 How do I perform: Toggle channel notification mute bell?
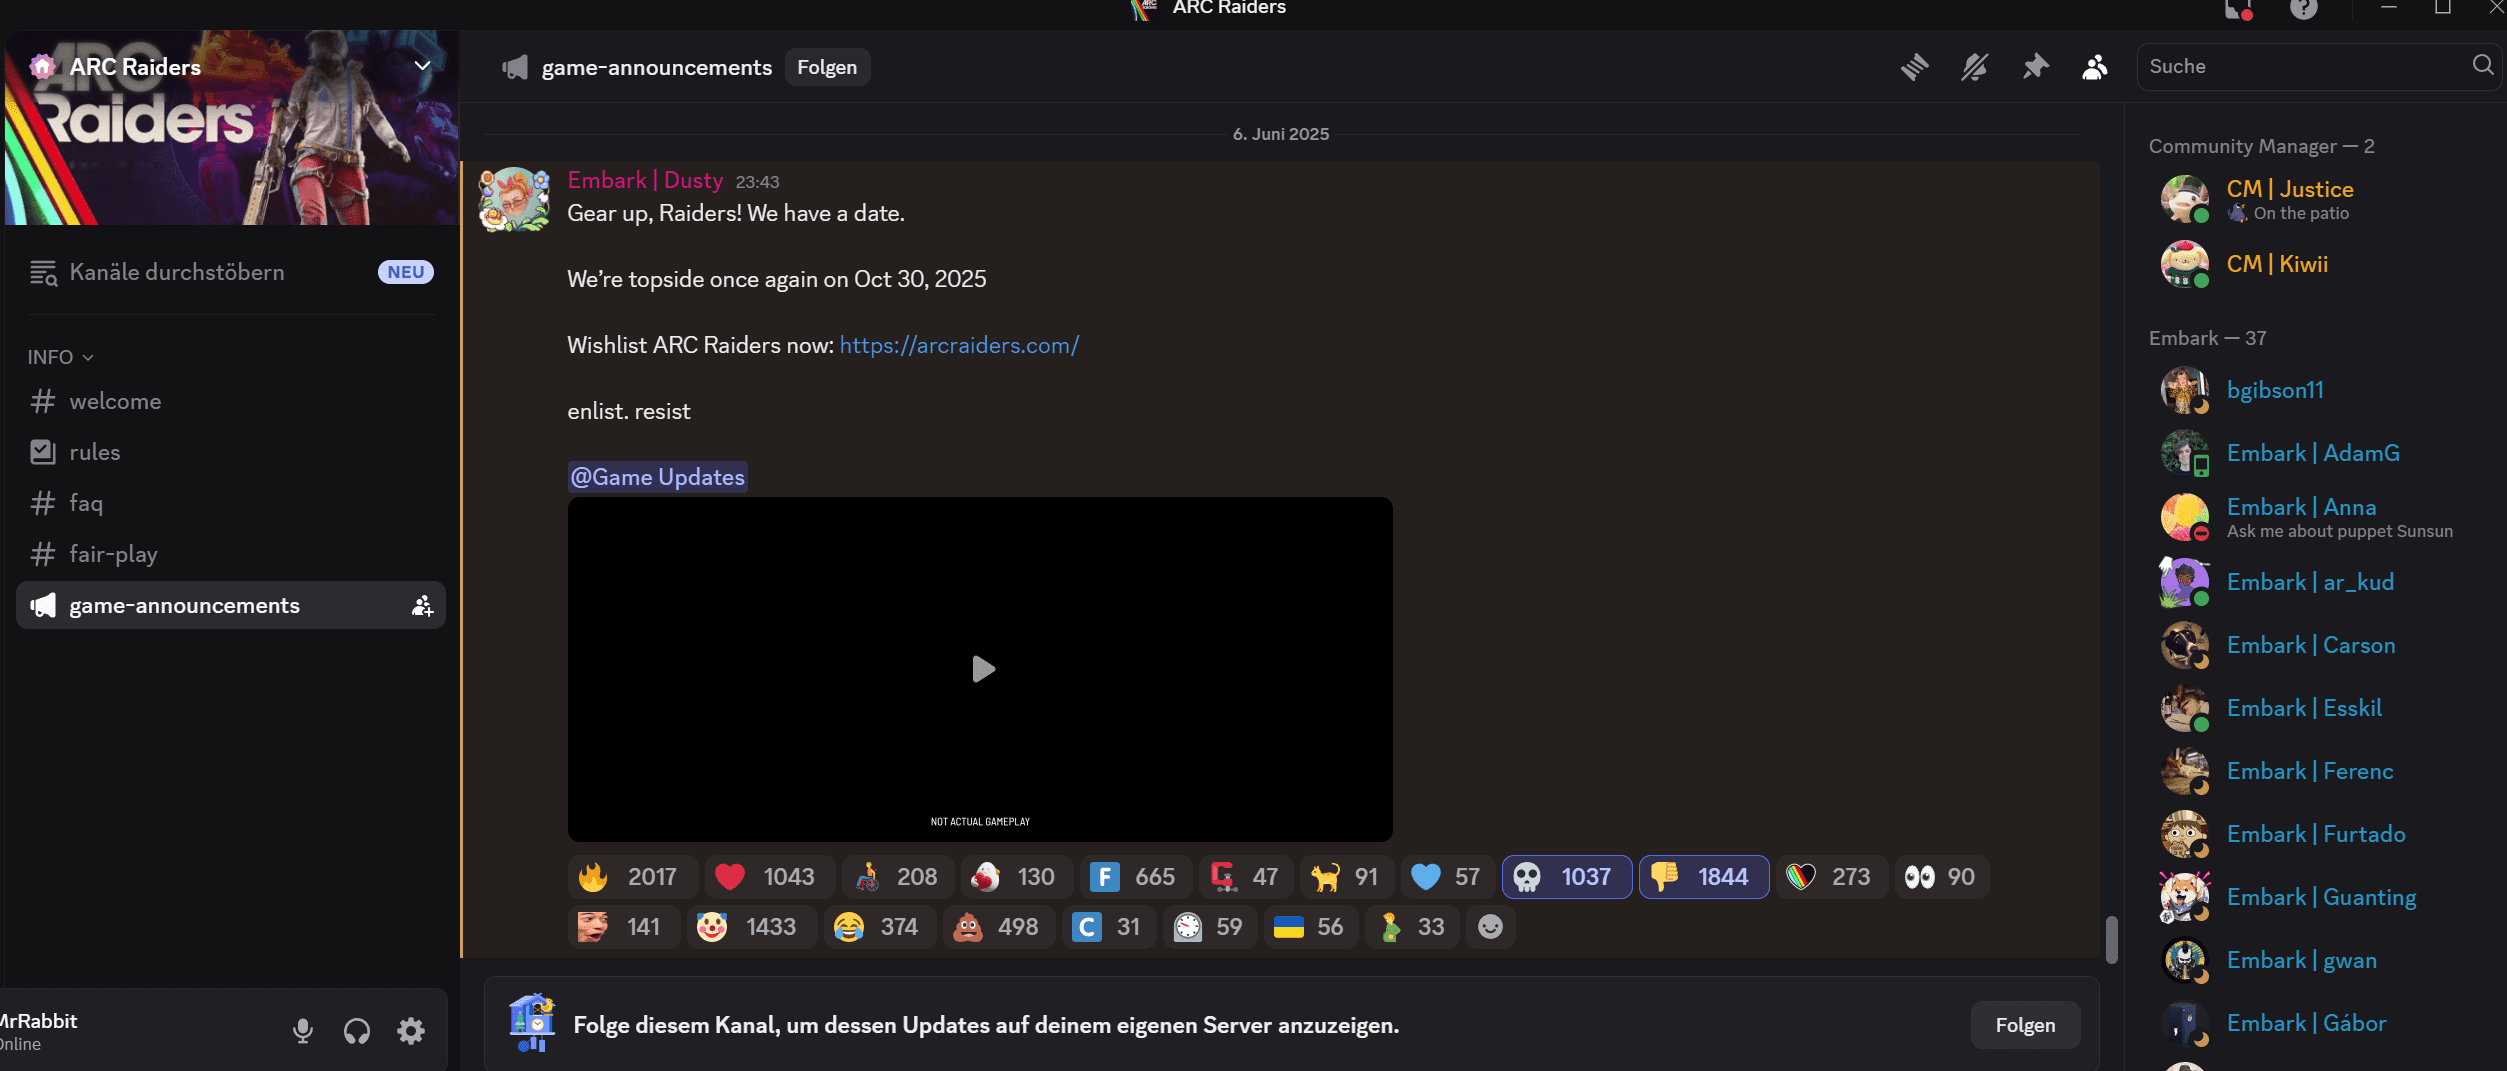1974,67
